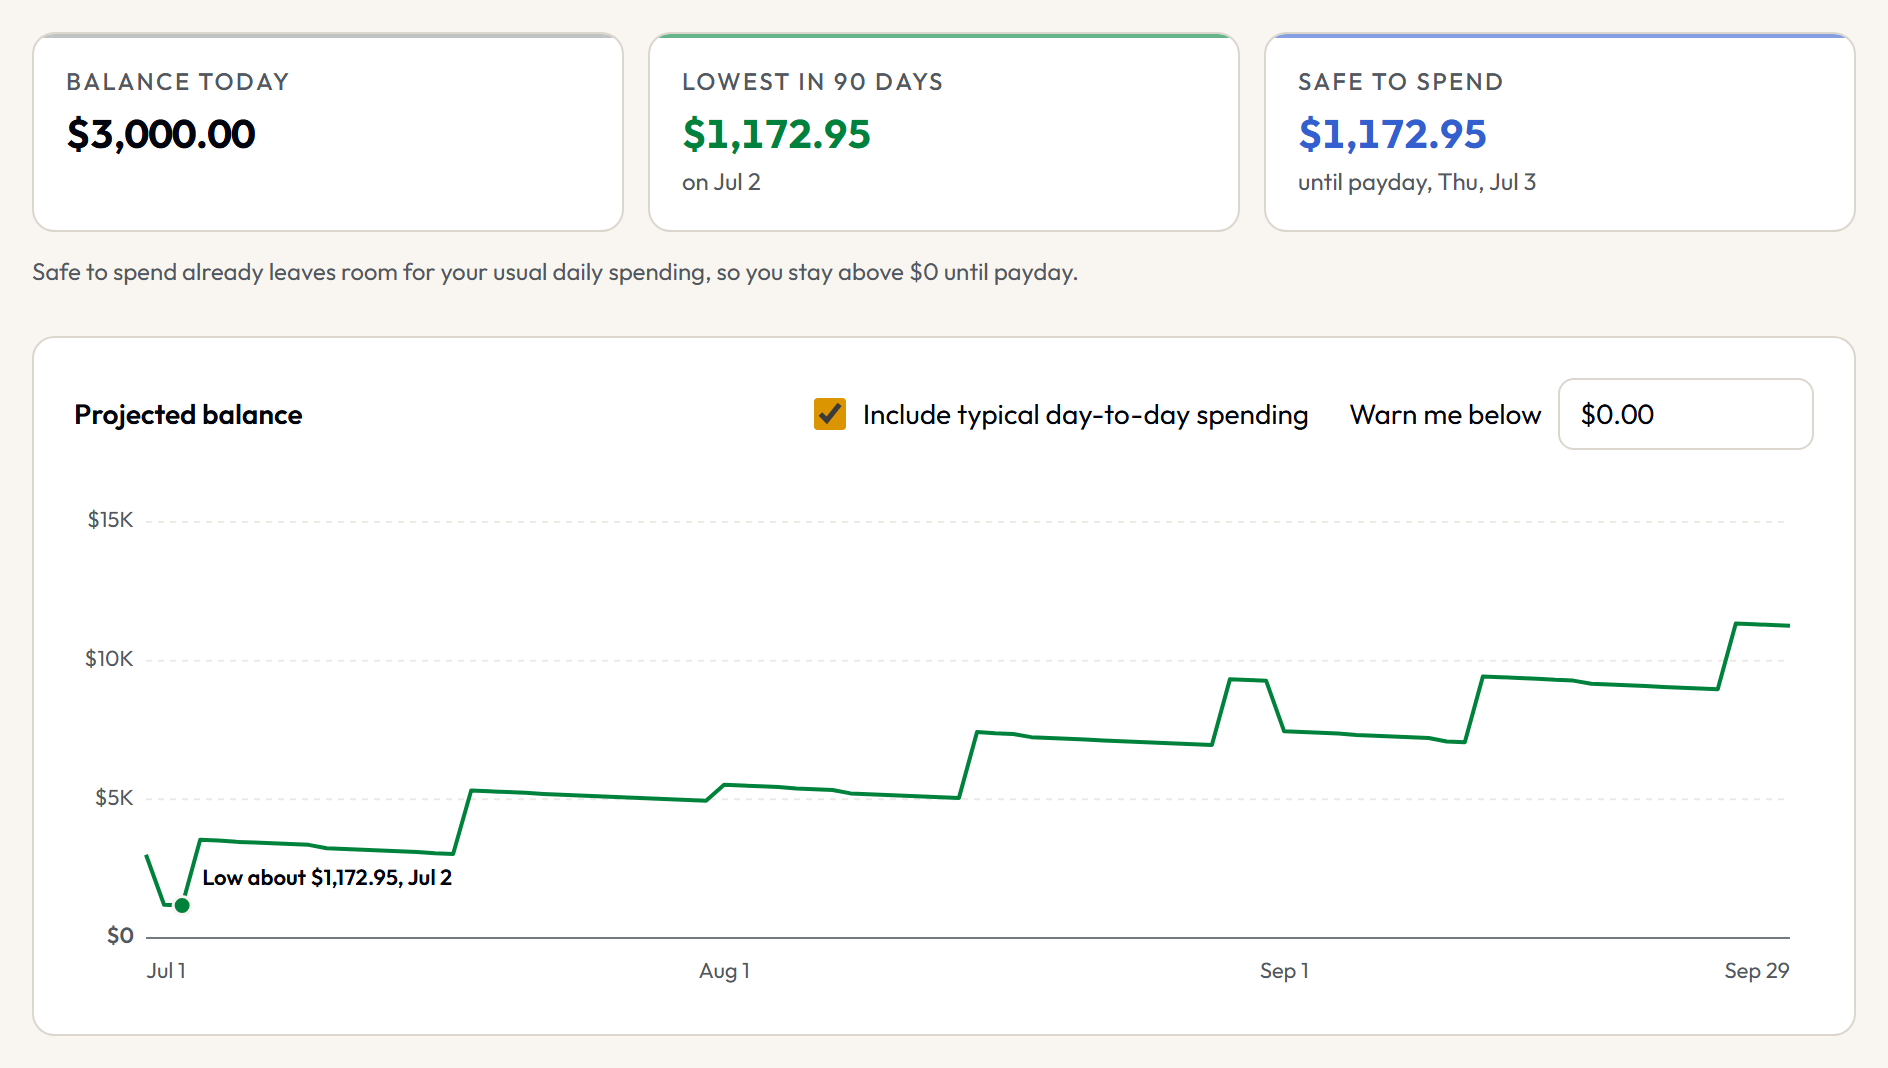
Task: Click the Lowest in 90 Days green amount
Action: coord(776,134)
